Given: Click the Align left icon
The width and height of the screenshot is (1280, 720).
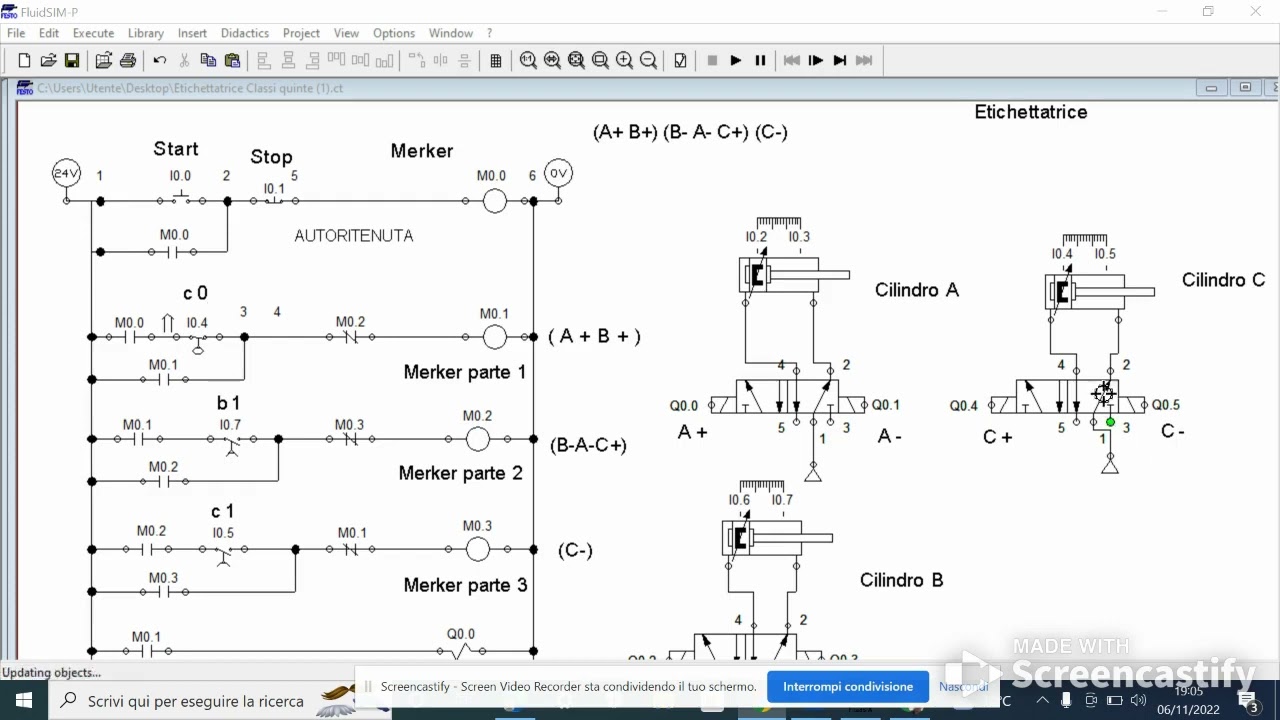Looking at the screenshot, I should point(264,61).
